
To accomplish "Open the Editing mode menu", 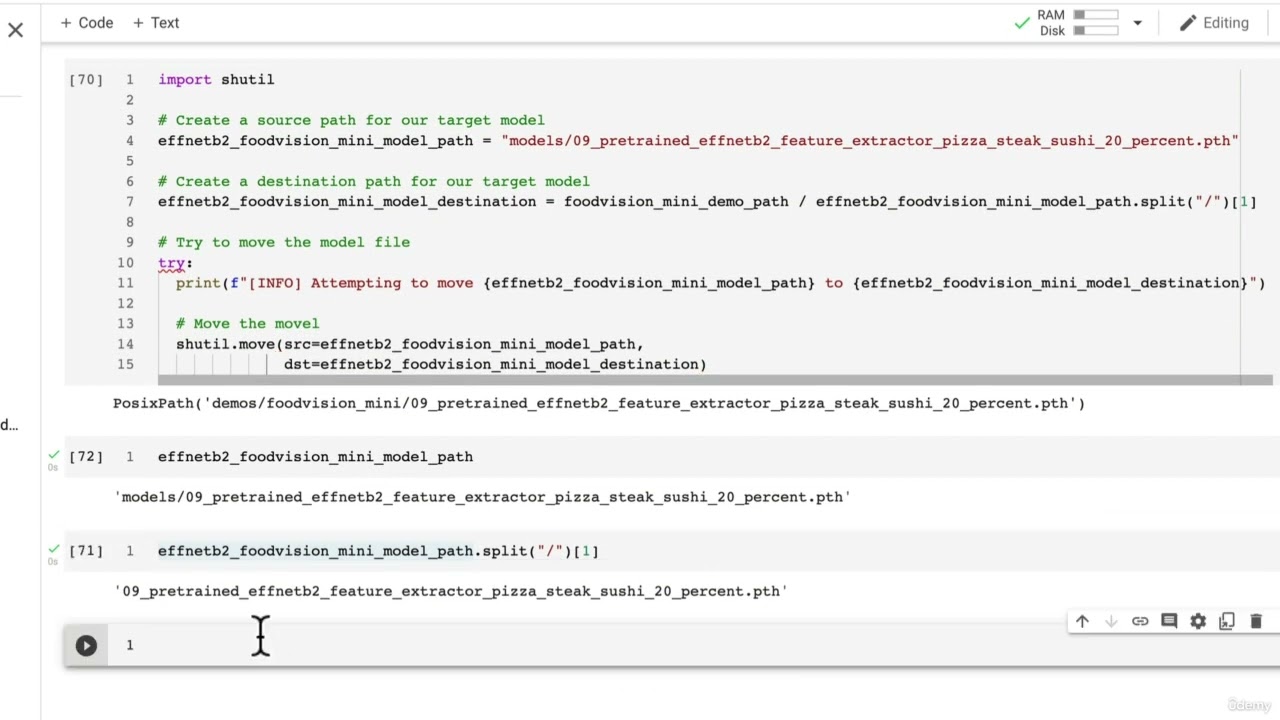I will click(1214, 22).
